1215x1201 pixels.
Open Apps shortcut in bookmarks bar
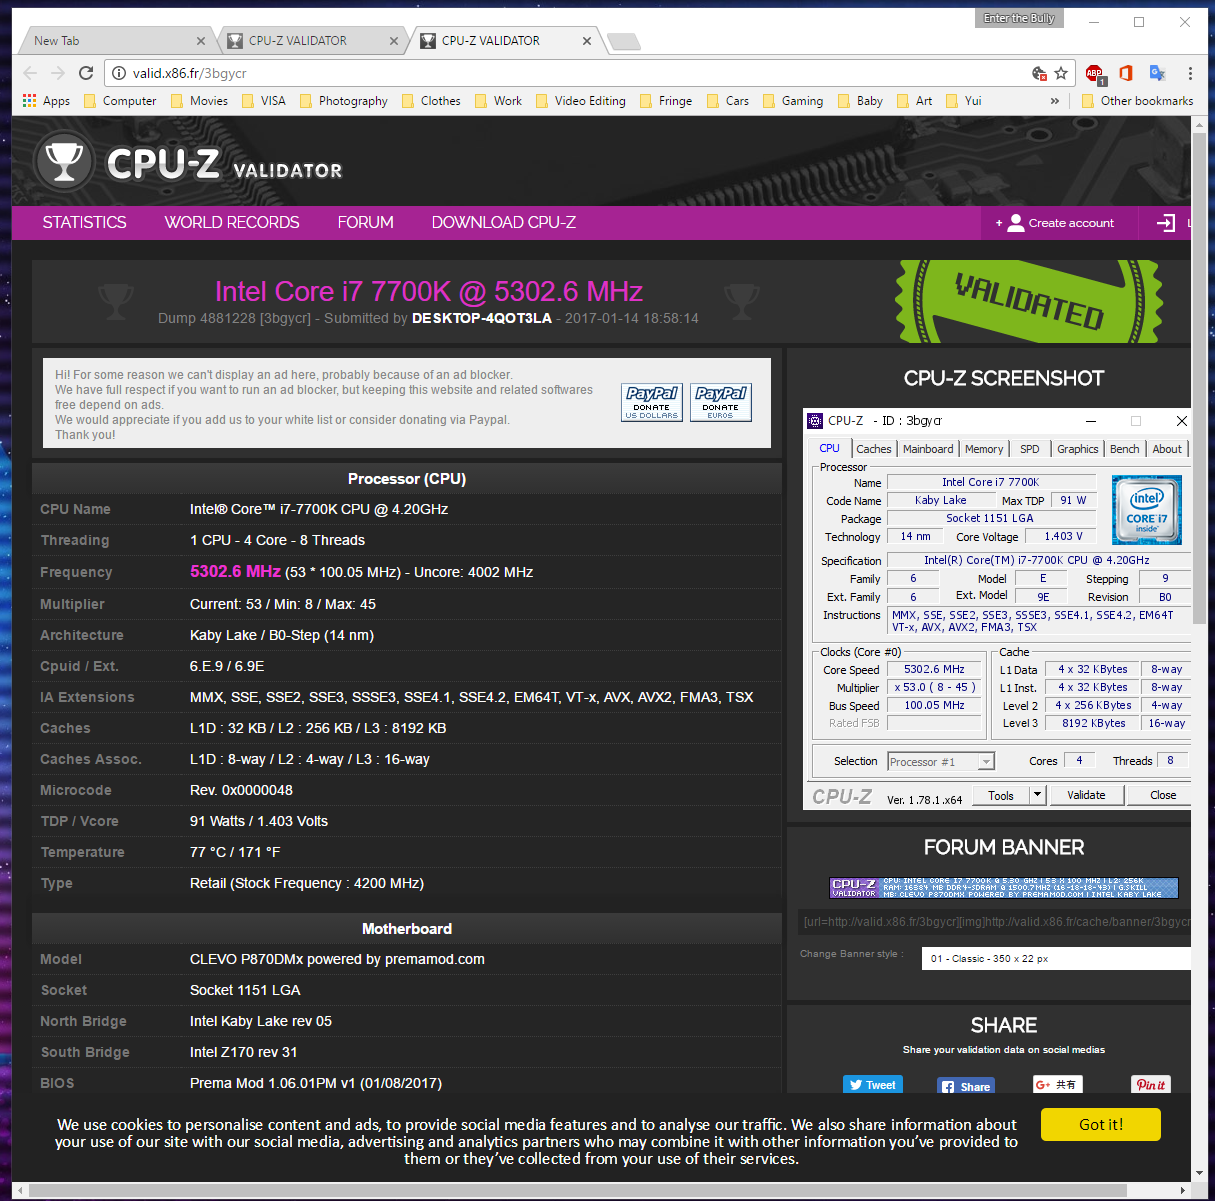pyautogui.click(x=46, y=101)
